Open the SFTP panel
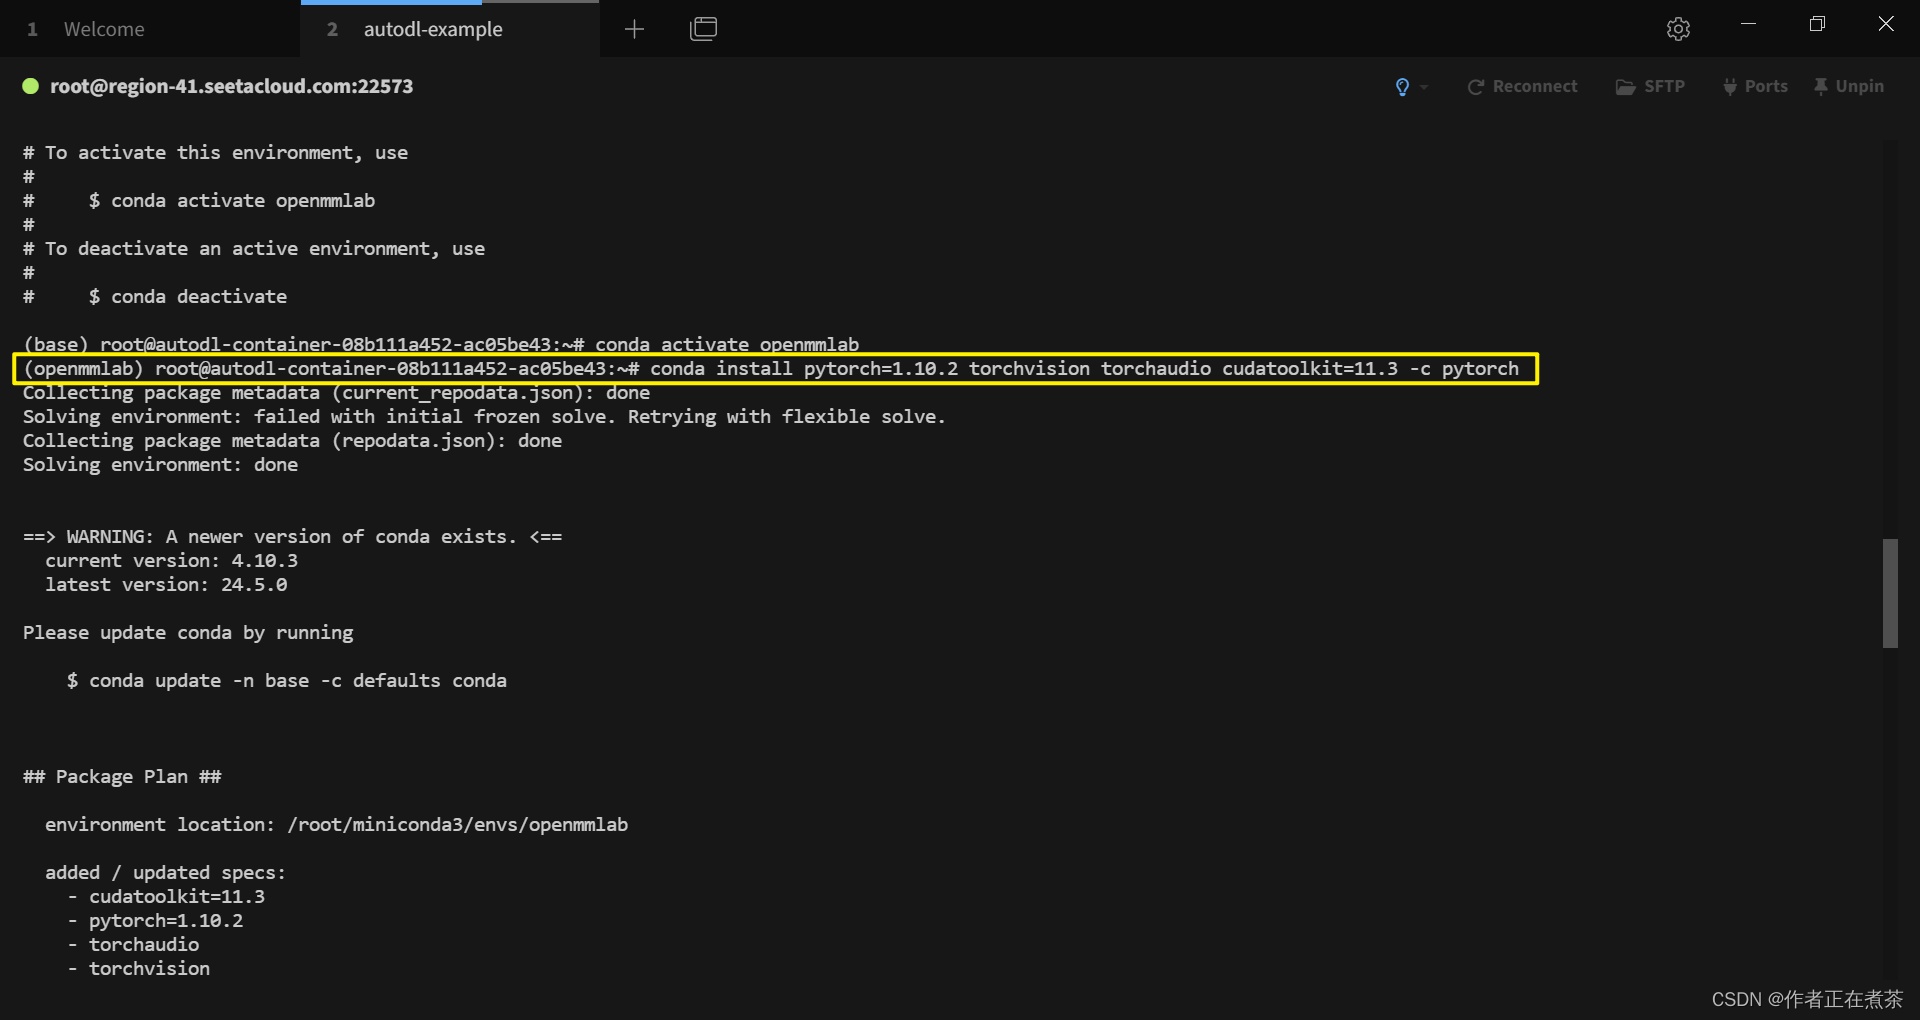 1650,87
